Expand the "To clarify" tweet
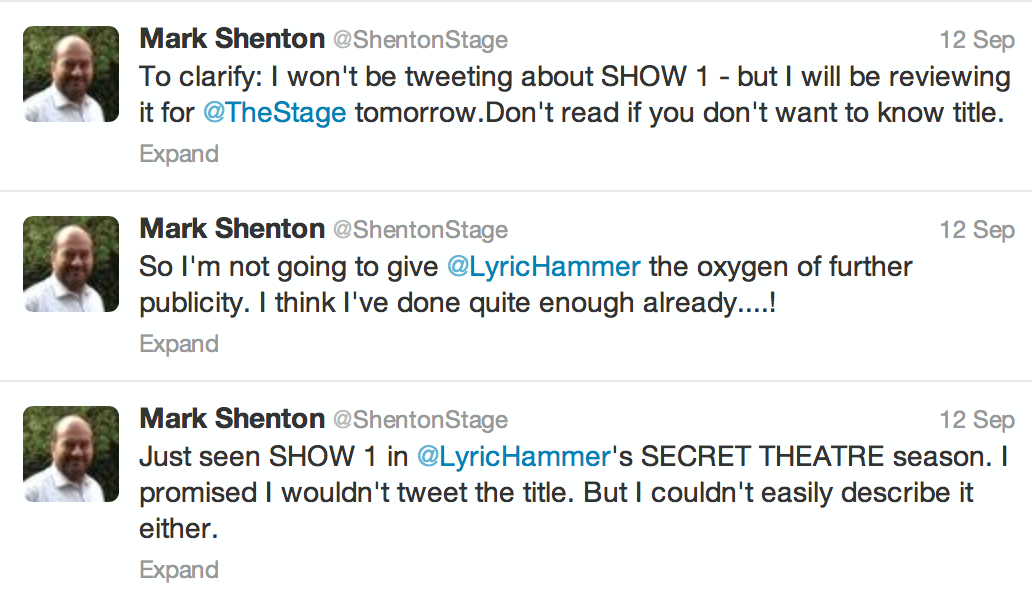 [179, 154]
